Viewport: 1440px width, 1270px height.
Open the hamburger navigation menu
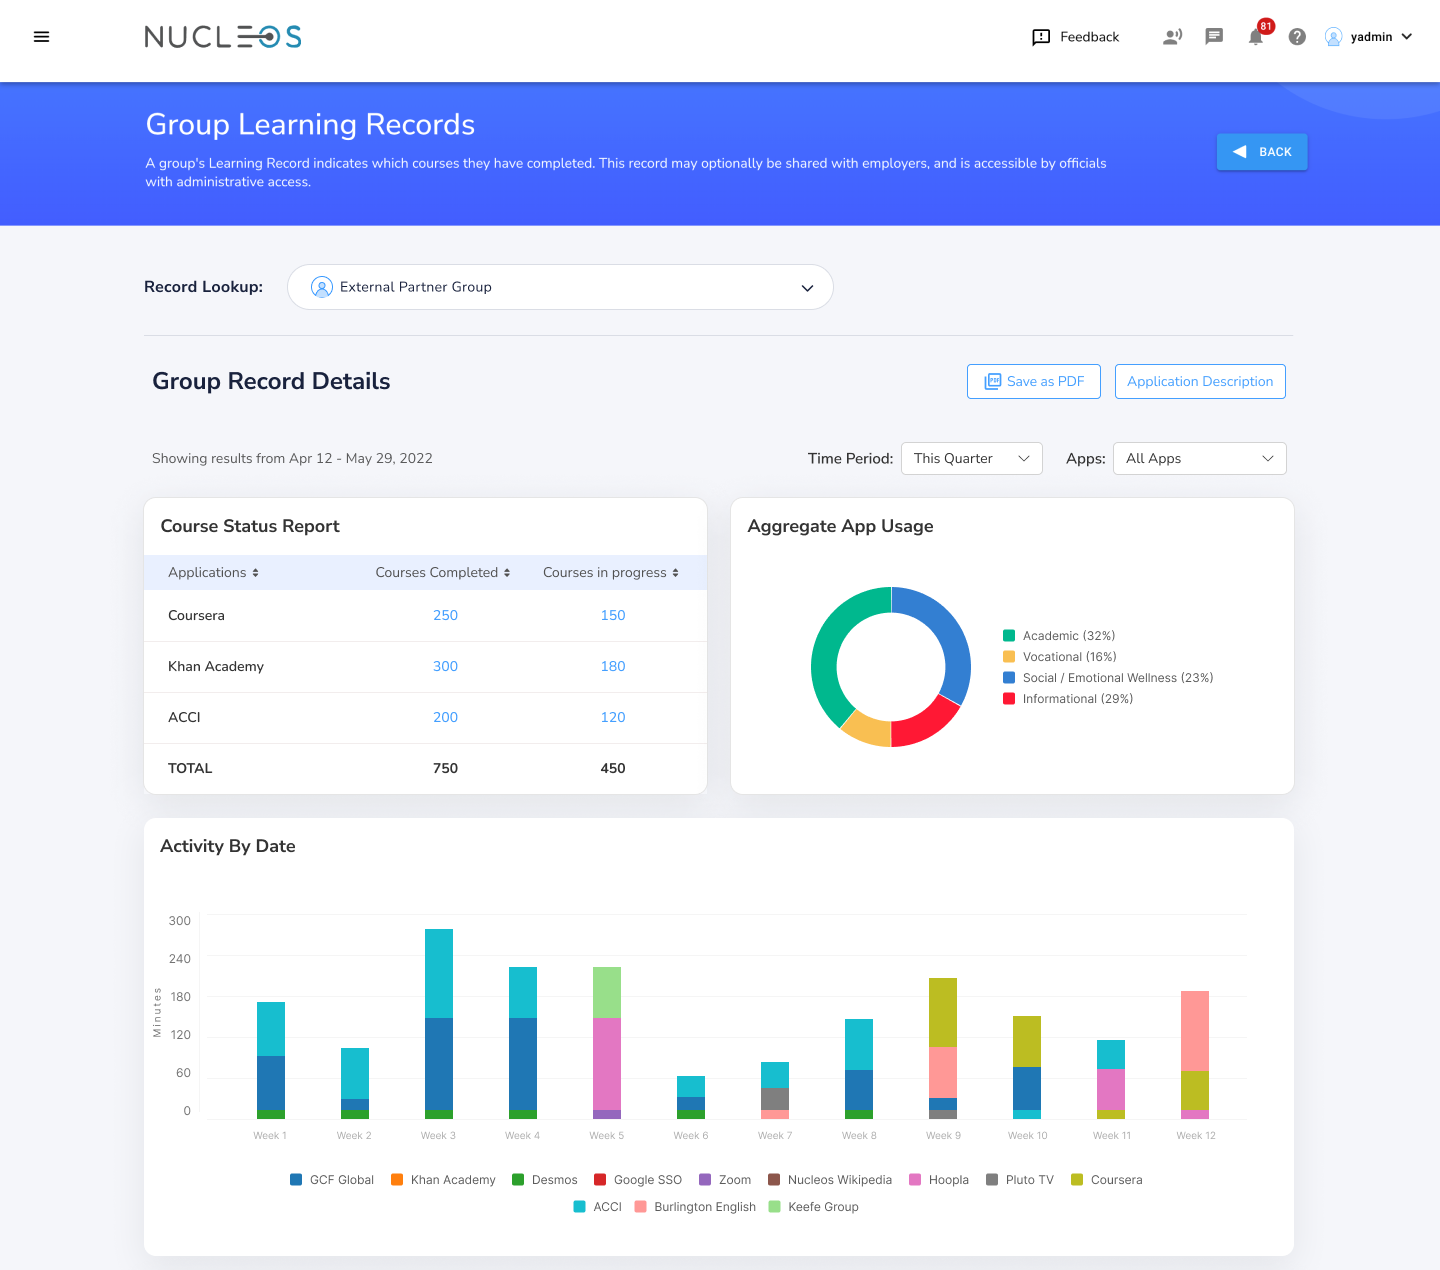[x=41, y=37]
